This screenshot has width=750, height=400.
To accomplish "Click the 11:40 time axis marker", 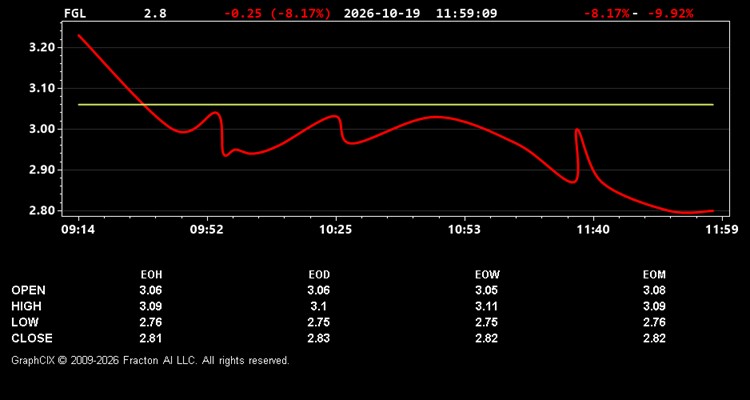I will (593, 230).
